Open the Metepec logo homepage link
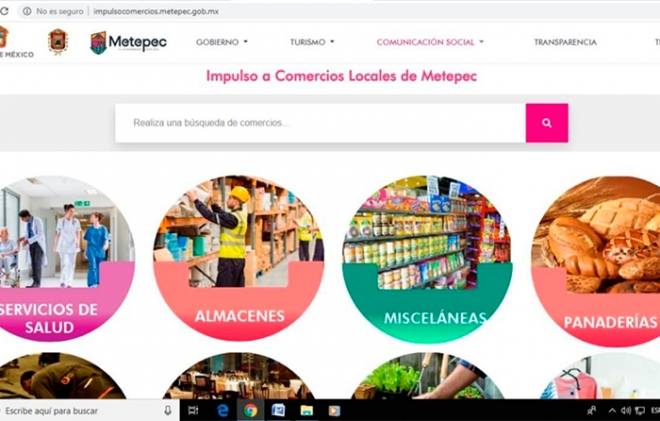This screenshot has width=660, height=421. point(128,42)
